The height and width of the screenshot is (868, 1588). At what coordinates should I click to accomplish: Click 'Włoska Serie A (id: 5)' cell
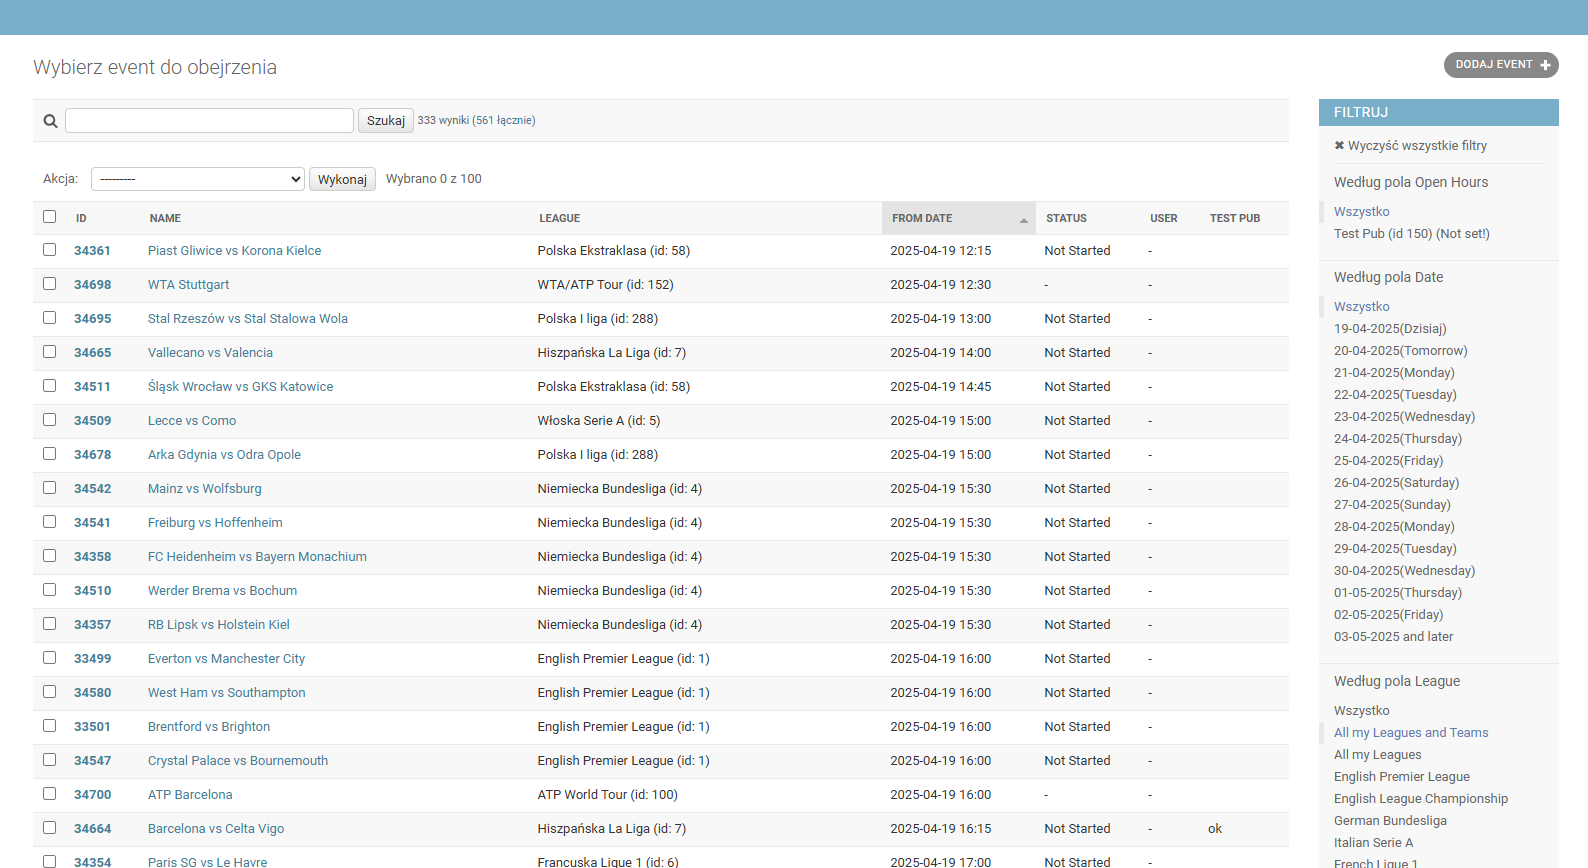click(x=598, y=421)
